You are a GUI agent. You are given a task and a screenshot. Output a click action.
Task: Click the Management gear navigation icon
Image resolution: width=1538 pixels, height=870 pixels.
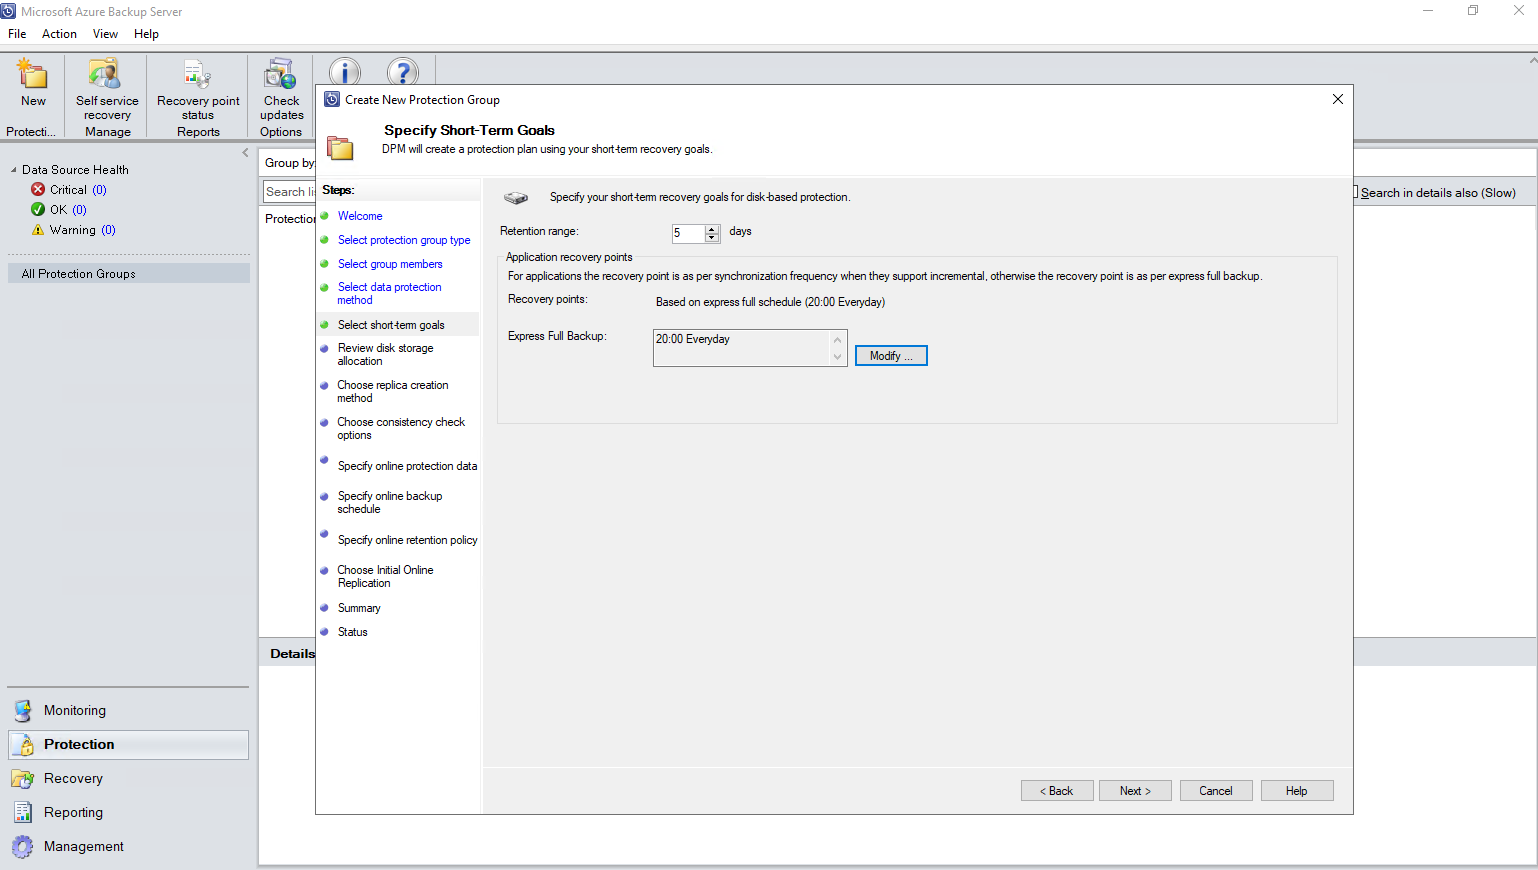point(23,846)
